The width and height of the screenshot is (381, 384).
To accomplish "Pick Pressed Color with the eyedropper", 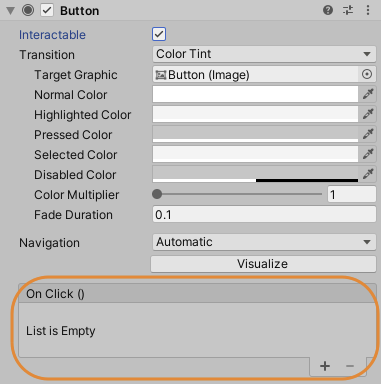I will click(368, 134).
